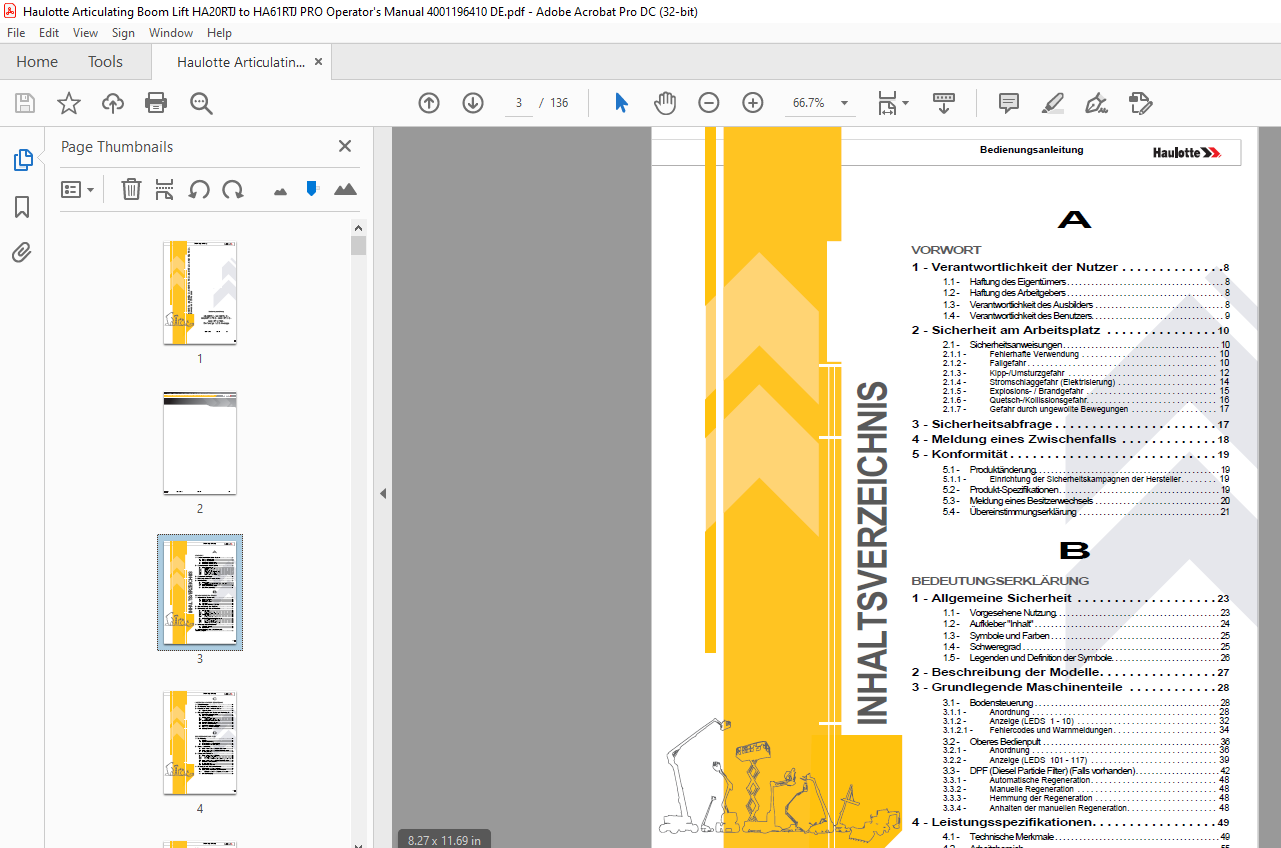Open the thumbnail options dropdown menu
Image resolution: width=1281 pixels, height=848 pixels.
tap(77, 189)
